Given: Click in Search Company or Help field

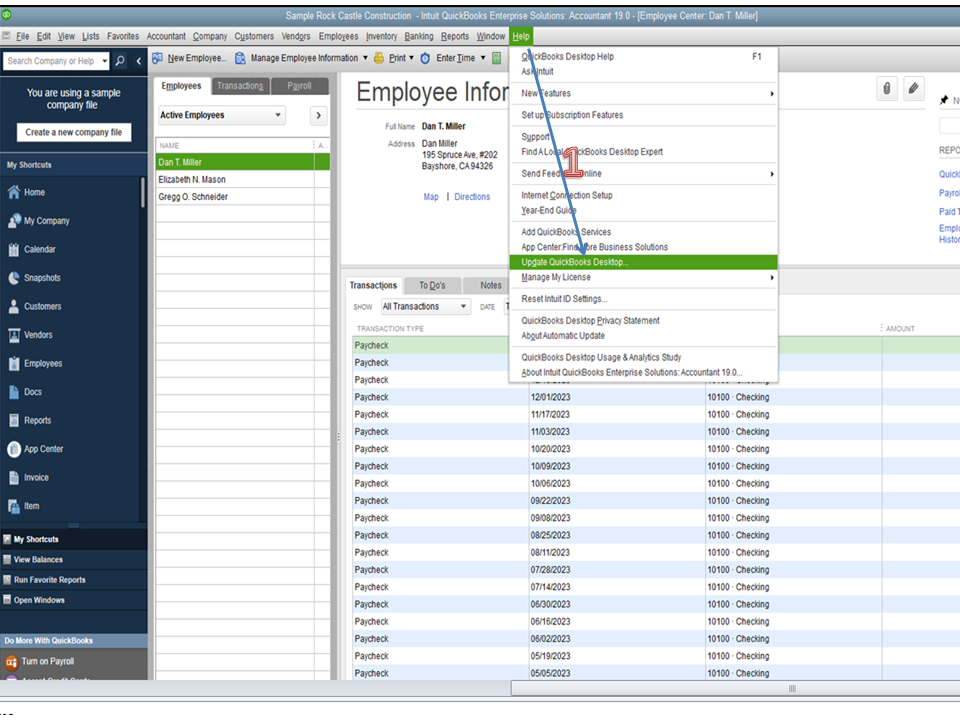Looking at the screenshot, I should pos(51,61).
